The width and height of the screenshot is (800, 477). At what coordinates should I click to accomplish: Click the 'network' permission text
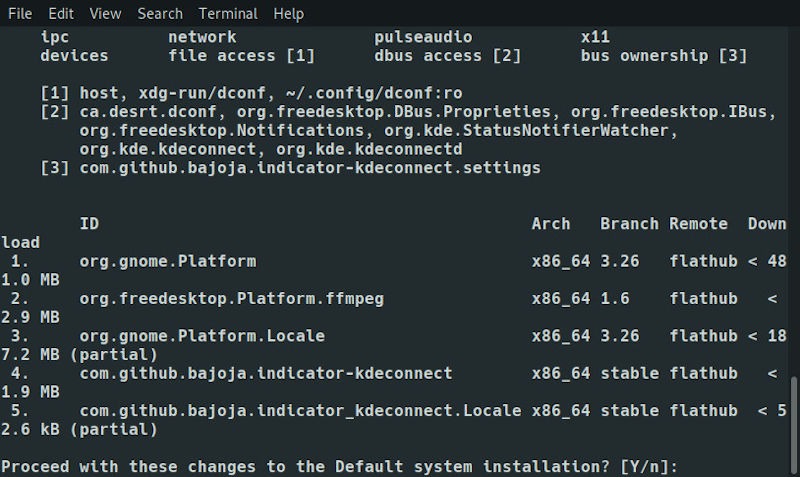[x=203, y=37]
